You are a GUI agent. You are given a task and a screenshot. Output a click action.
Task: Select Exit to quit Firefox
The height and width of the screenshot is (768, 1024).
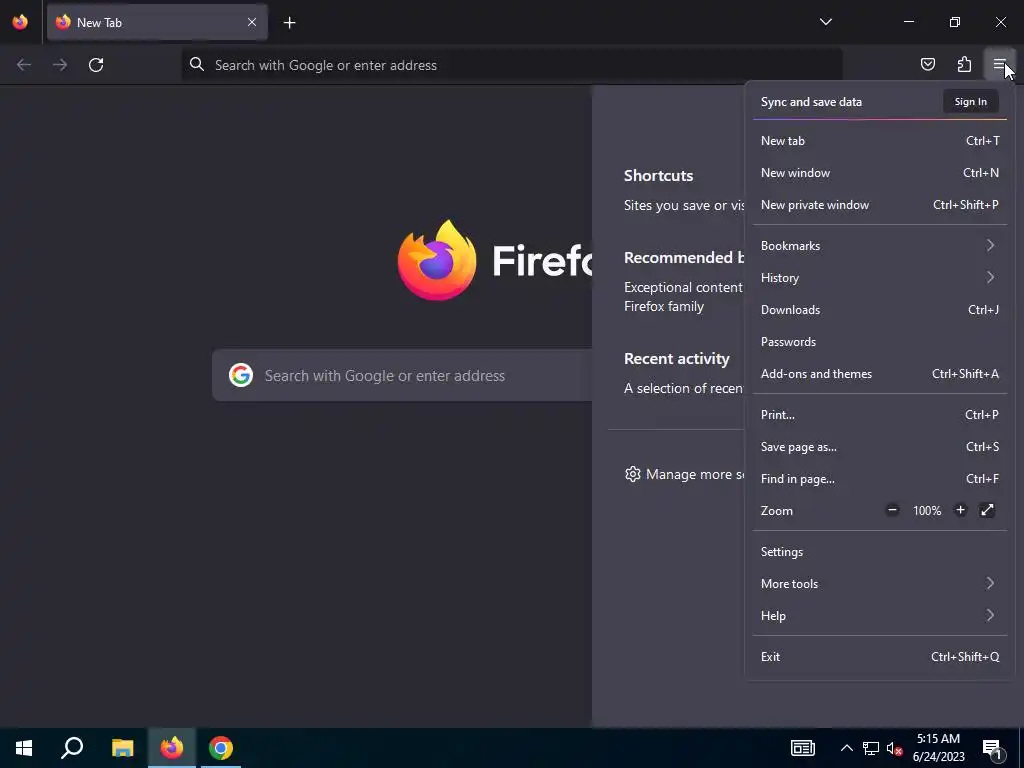point(880,657)
